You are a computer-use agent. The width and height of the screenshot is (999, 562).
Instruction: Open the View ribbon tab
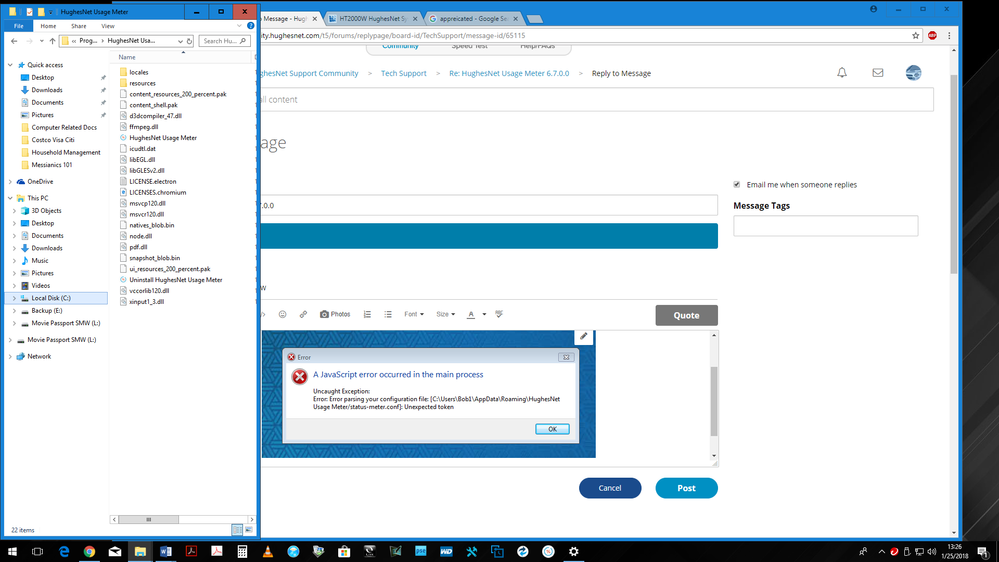pos(107,26)
